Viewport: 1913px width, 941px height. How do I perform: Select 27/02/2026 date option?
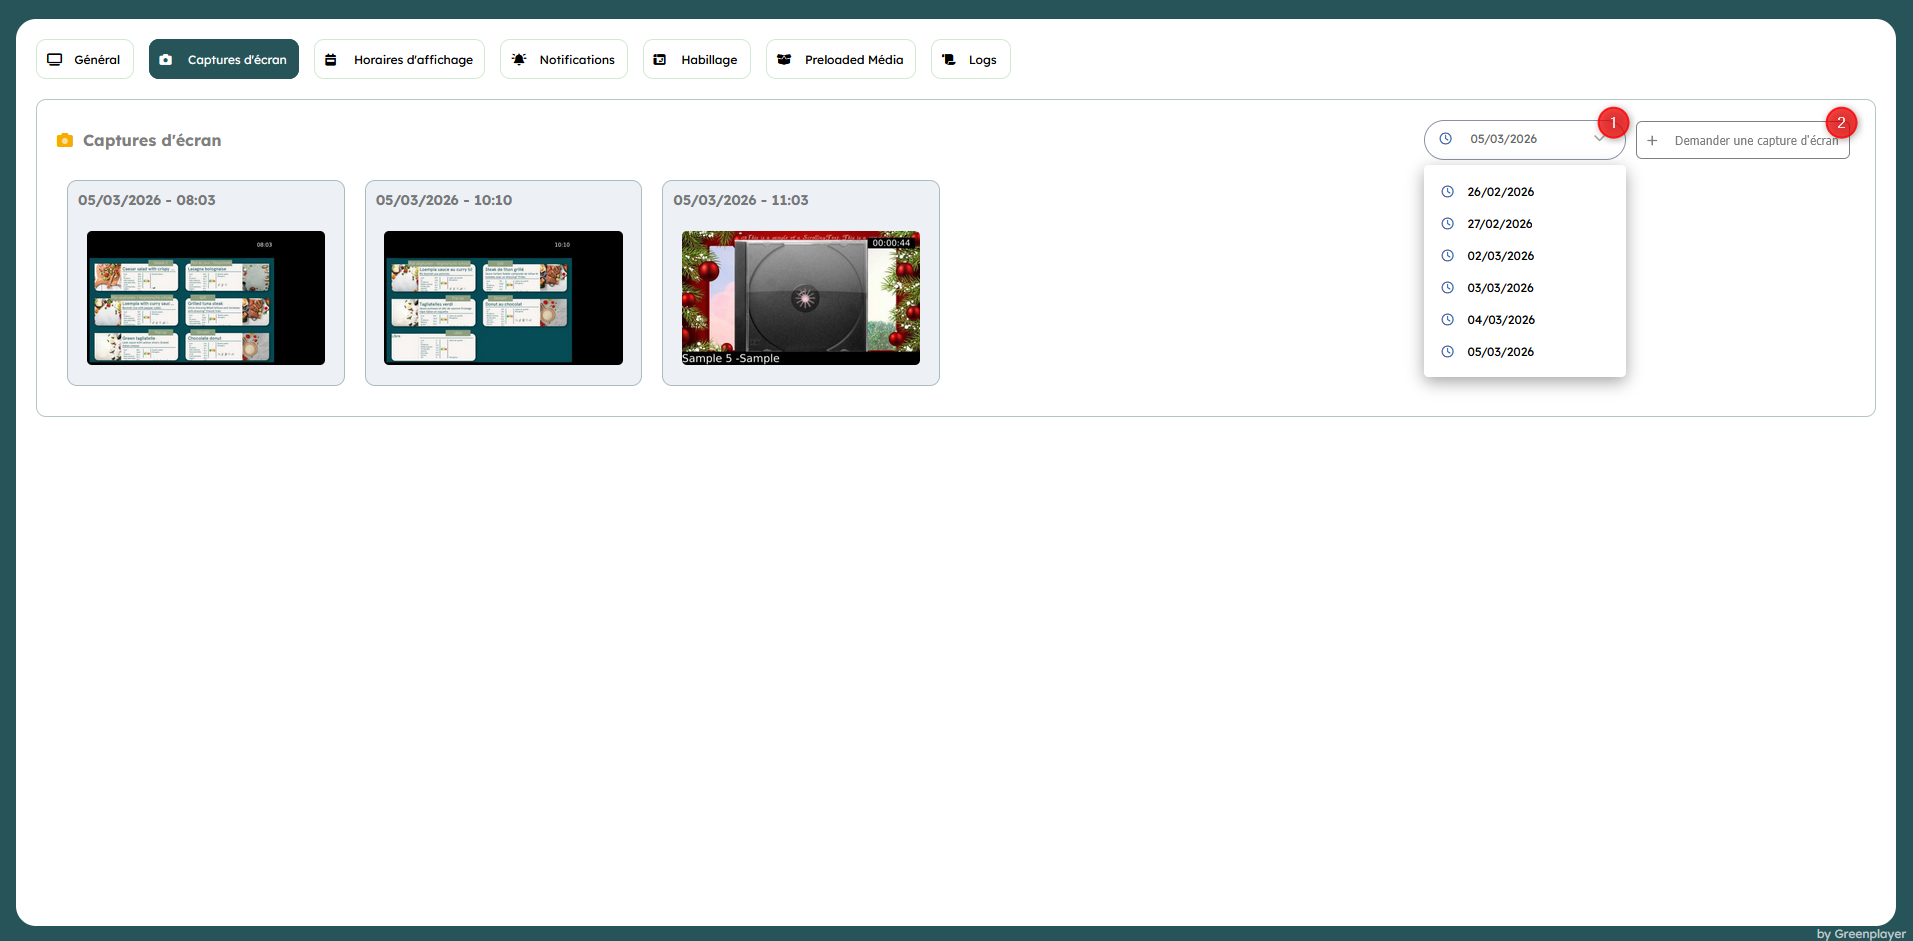[x=1499, y=224]
